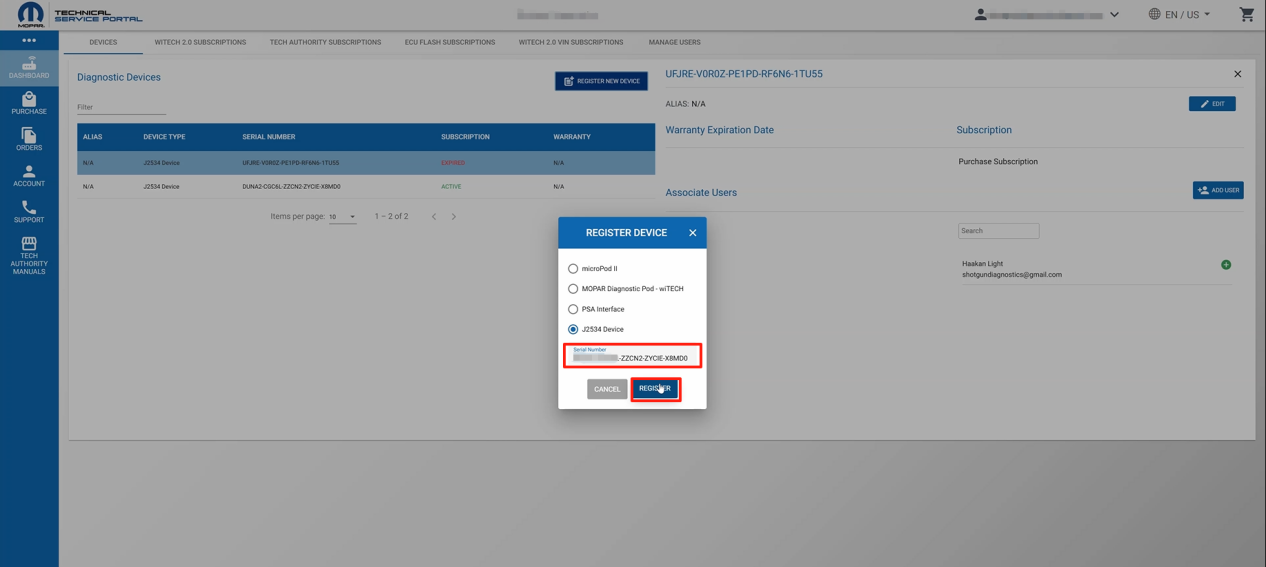Image resolution: width=1266 pixels, height=567 pixels.
Task: Close the Register Device dialog
Action: tap(692, 233)
